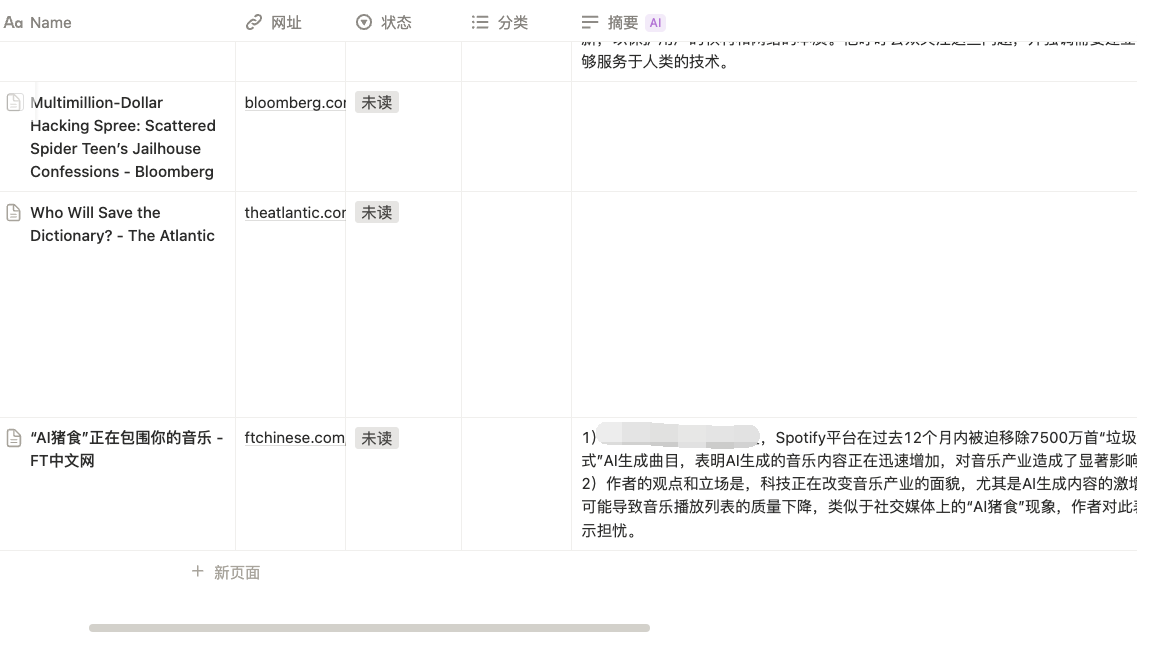
Task: Open the ftchinese.com link
Action: (x=291, y=437)
